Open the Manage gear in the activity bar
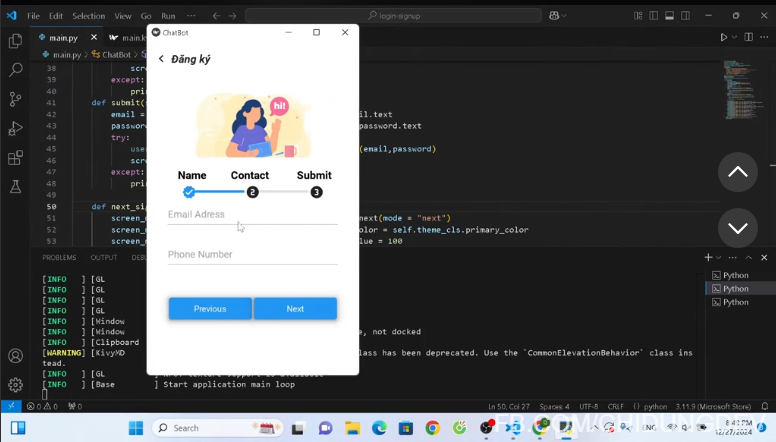 pos(15,385)
